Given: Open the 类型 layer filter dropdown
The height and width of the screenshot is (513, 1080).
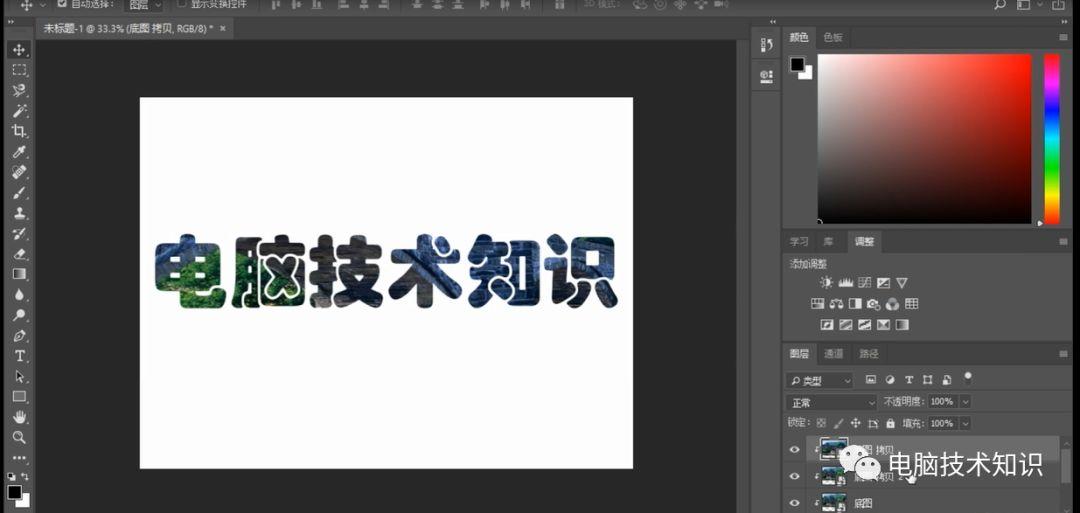Looking at the screenshot, I should click(x=820, y=380).
